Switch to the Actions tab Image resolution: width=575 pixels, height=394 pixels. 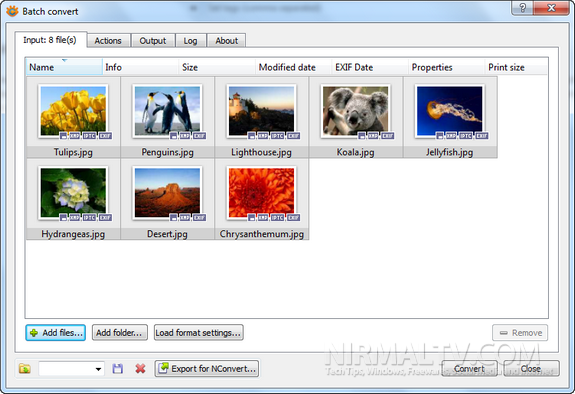pyautogui.click(x=108, y=41)
